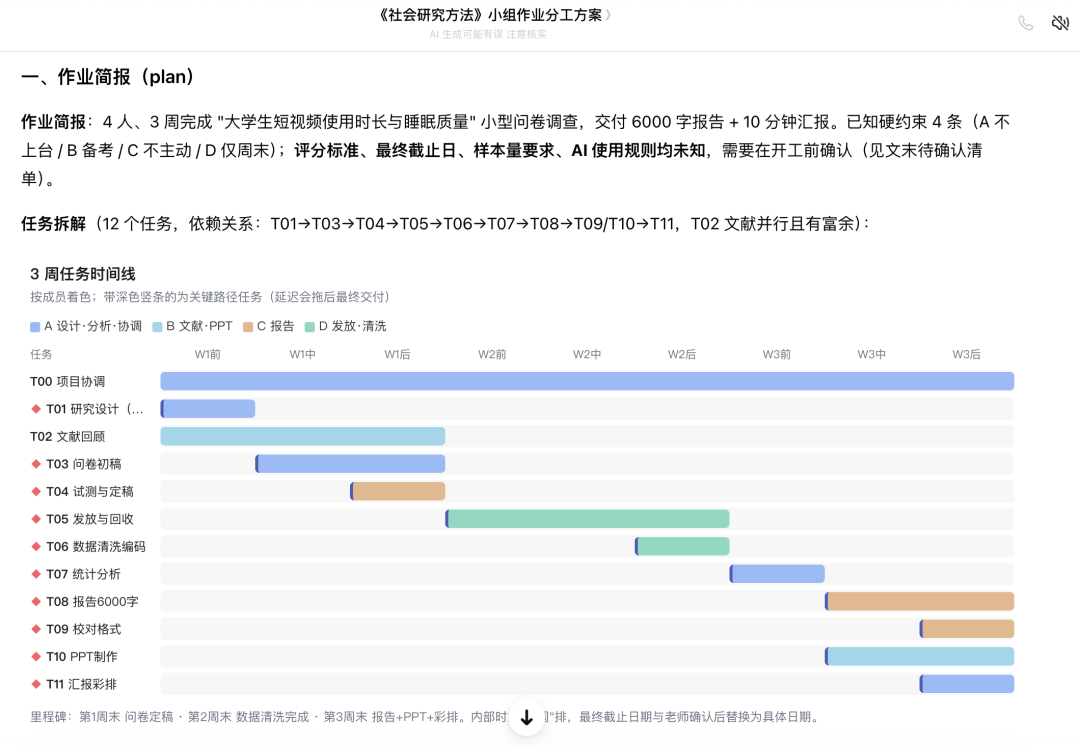Screen dimensions: 1080x745
Task: Select the T07 统计分析 timeline bar
Action: [x=777, y=574]
